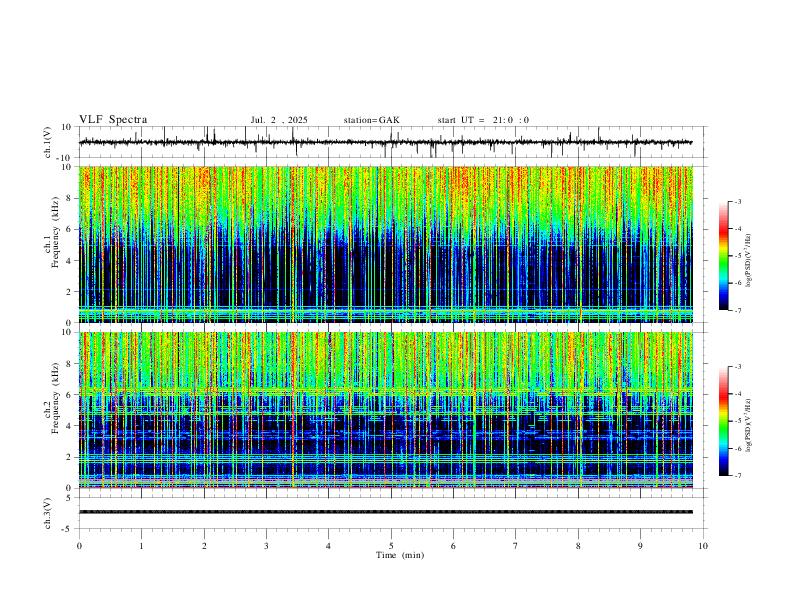
Task: Click time axis tick label "10"
Action: [x=703, y=546]
